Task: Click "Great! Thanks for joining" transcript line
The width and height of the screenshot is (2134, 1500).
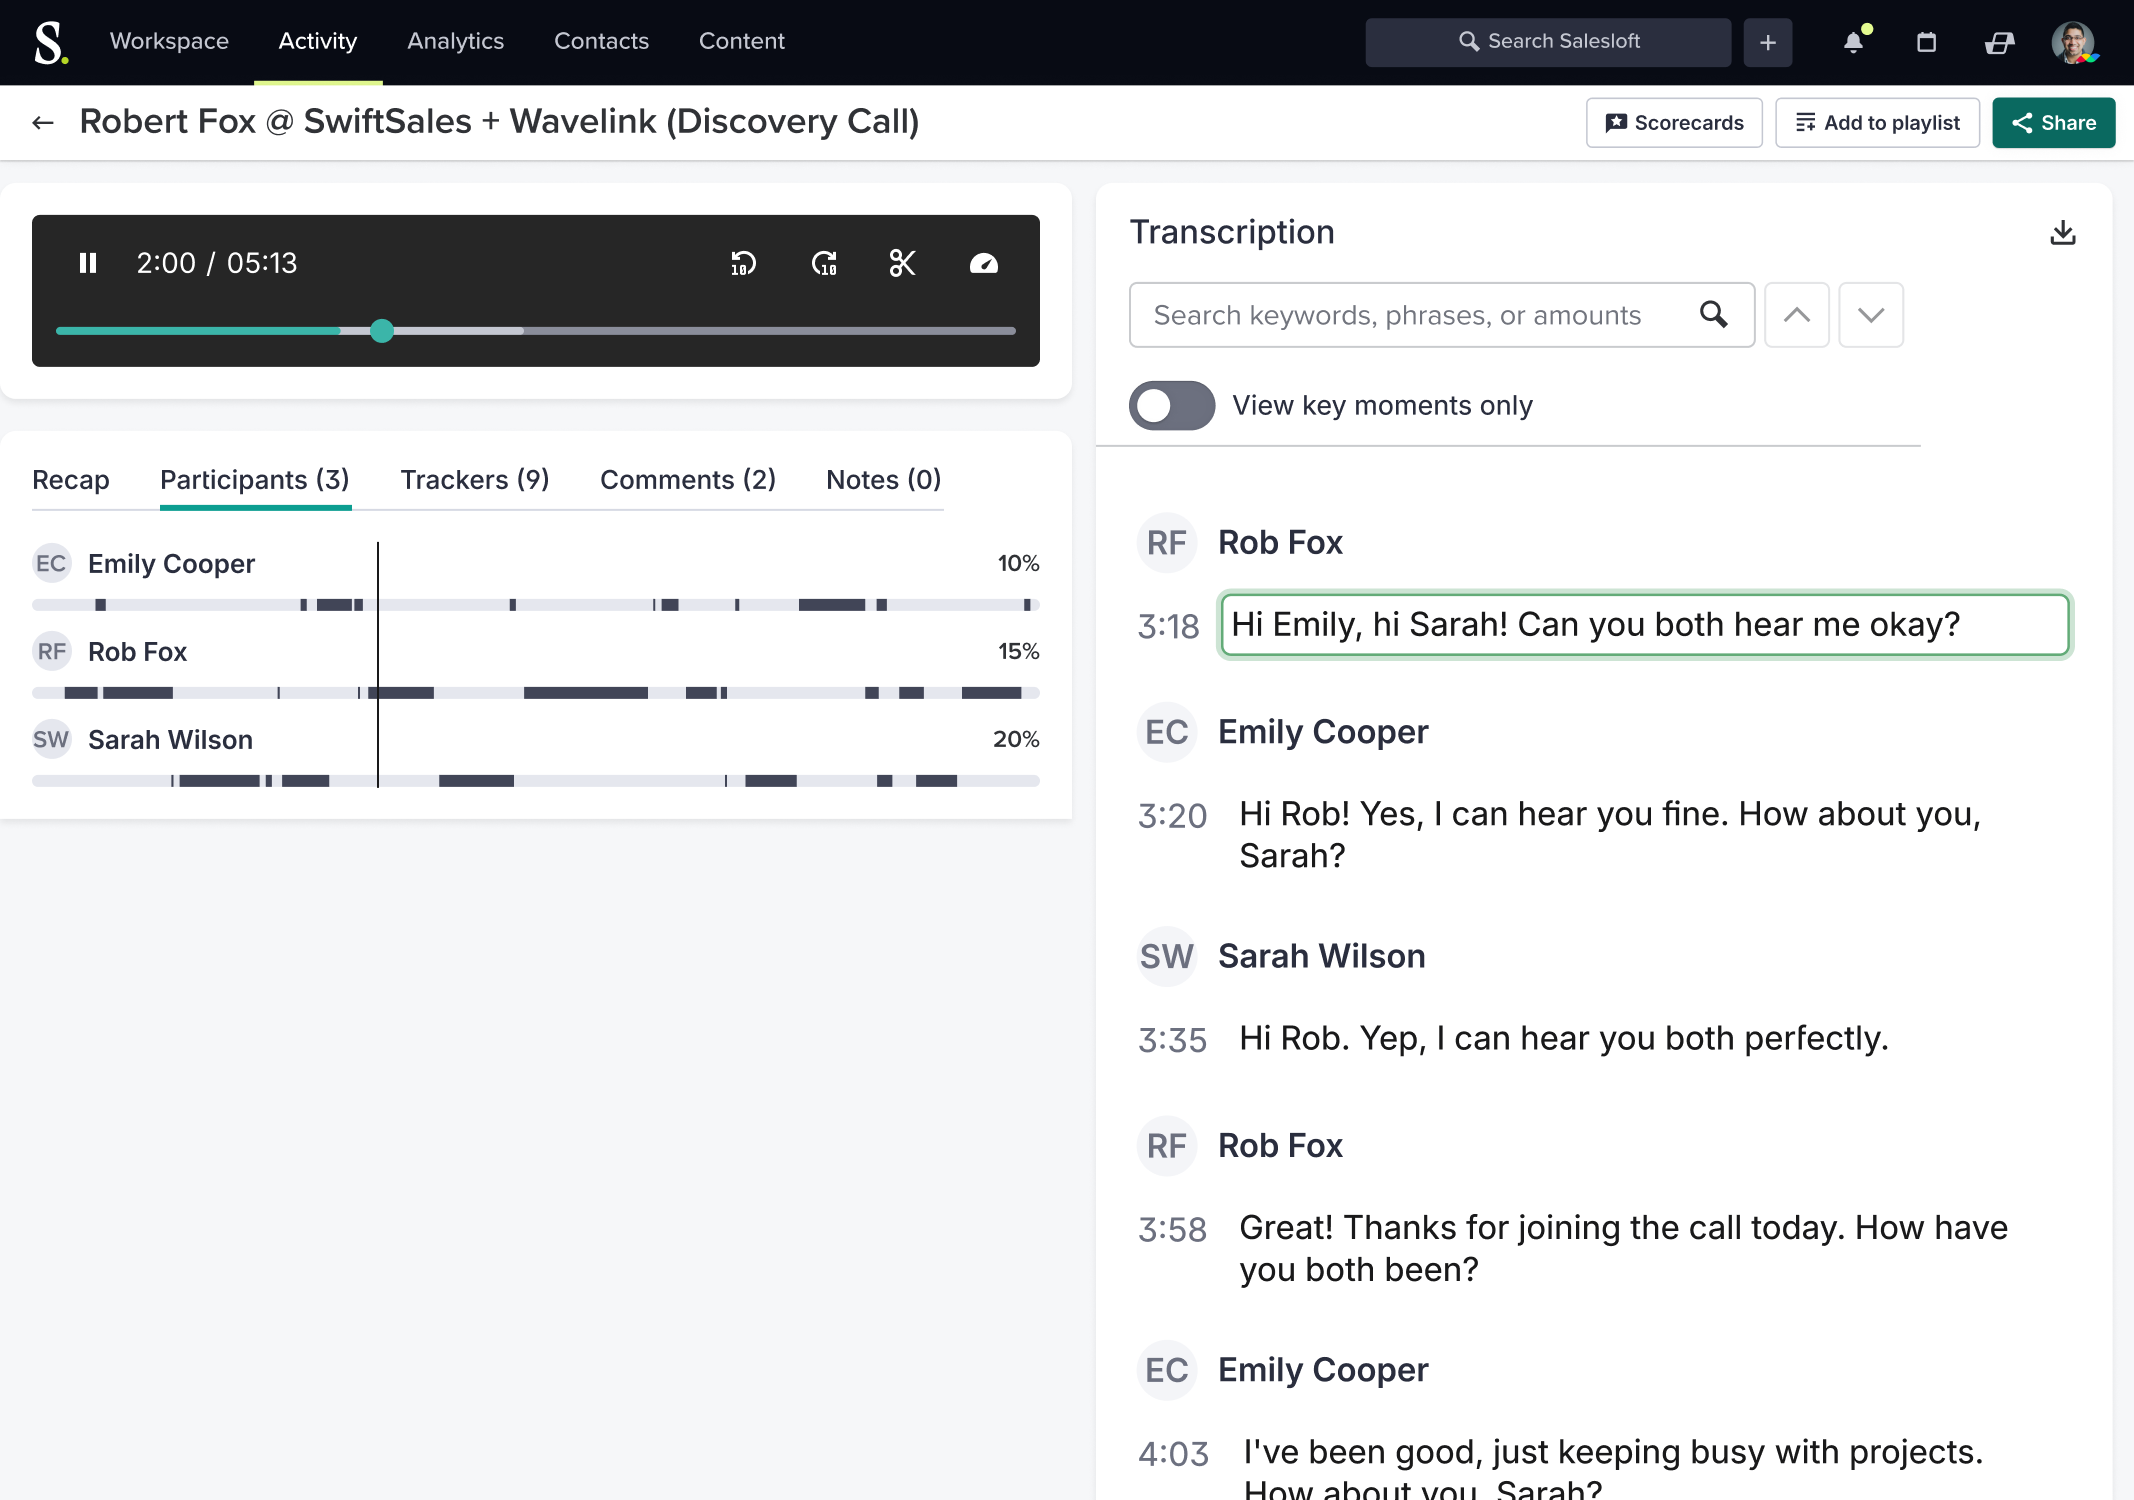Action: (x=1624, y=1248)
